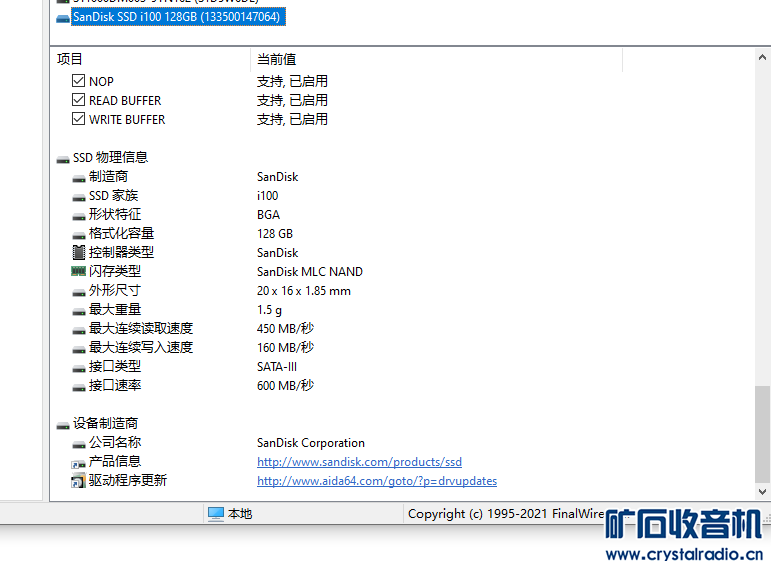Click the 本地 status bar label
The width and height of the screenshot is (771, 567).
coord(240,514)
